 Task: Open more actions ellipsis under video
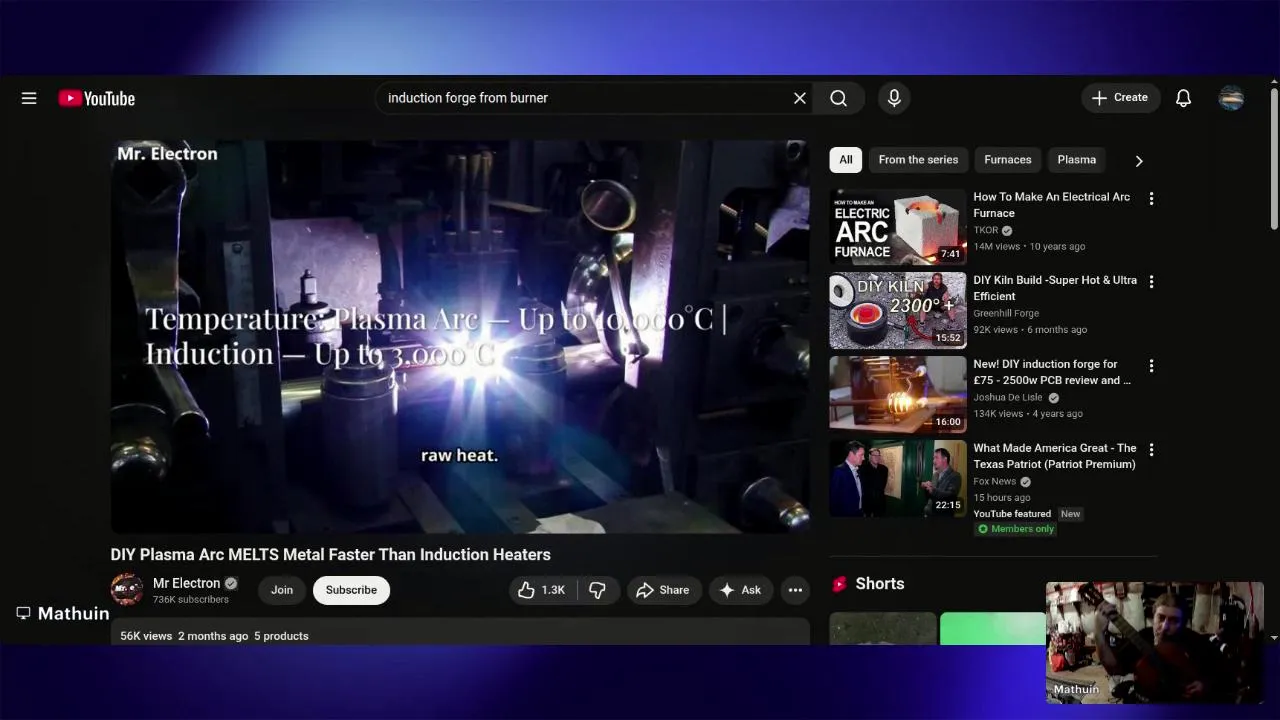coord(795,590)
